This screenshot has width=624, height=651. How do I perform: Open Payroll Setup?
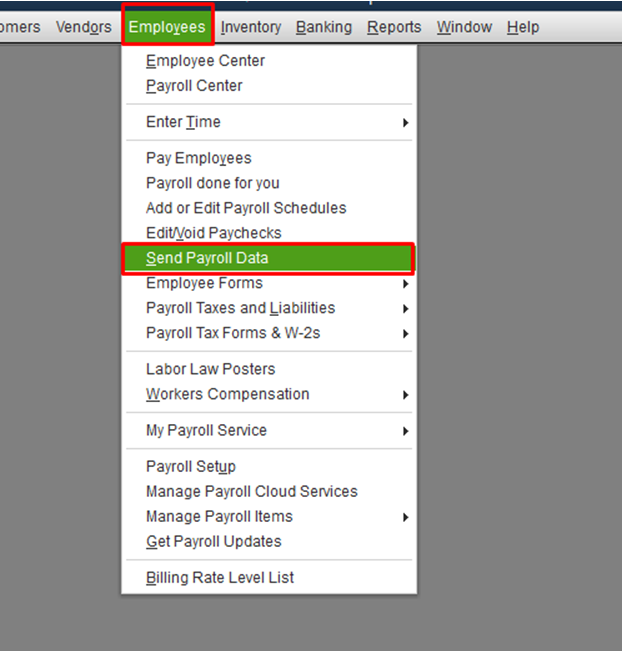click(x=269, y=467)
